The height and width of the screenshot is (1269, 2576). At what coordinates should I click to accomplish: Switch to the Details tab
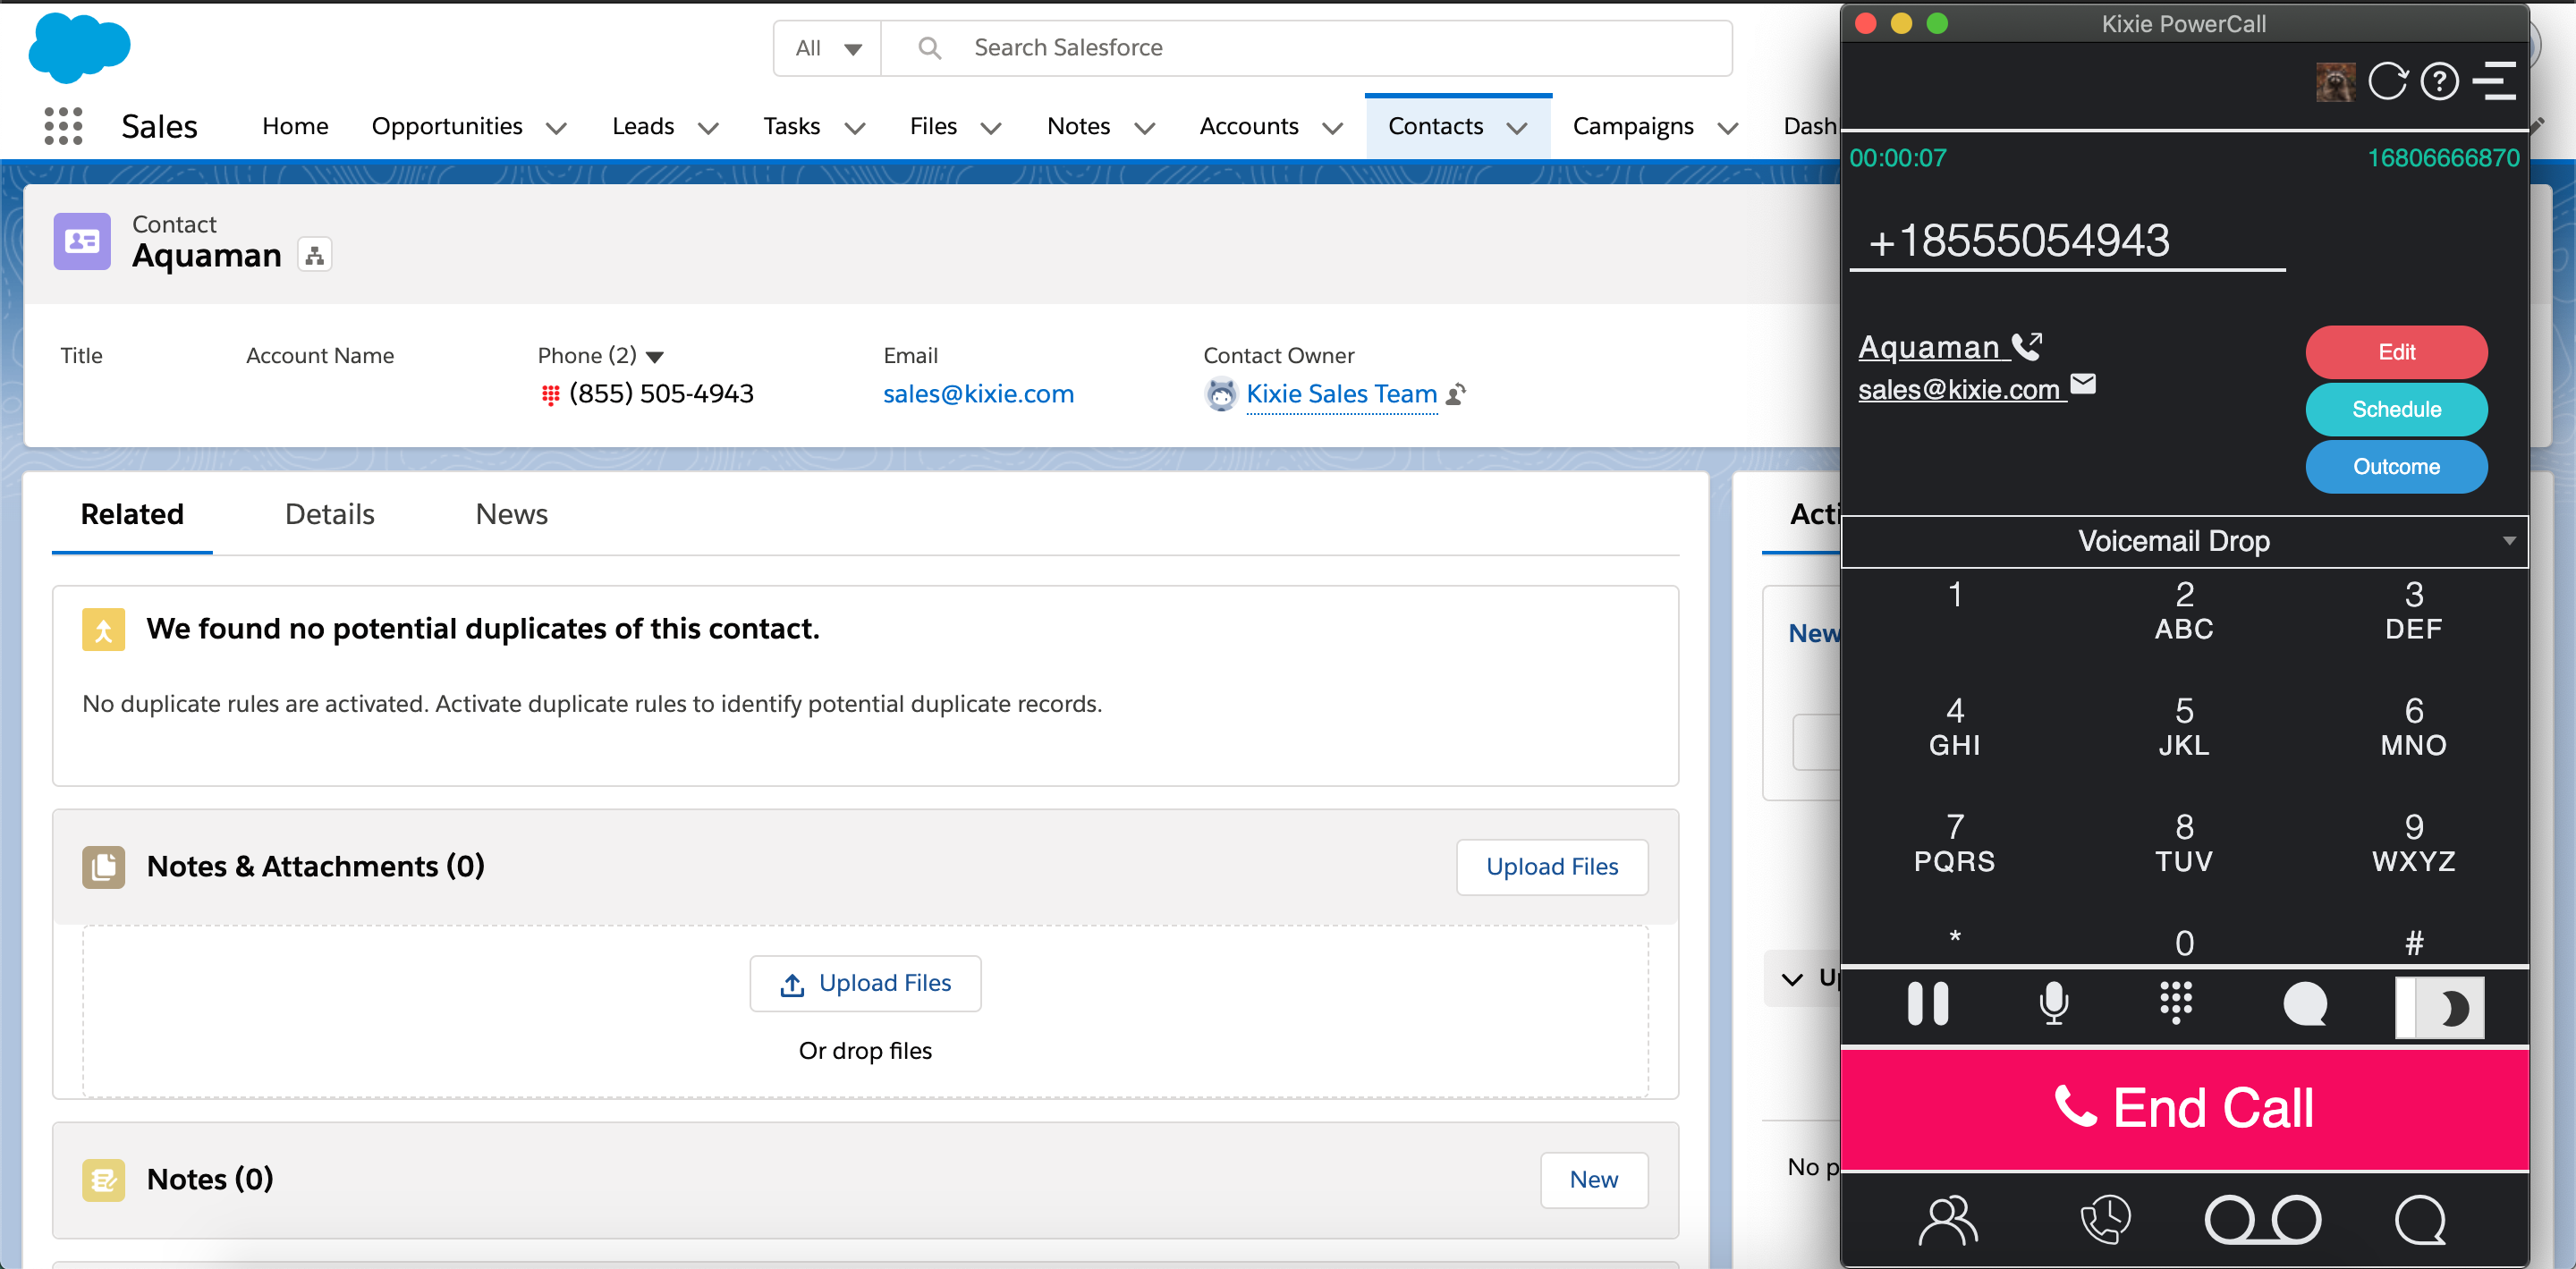coord(328,512)
